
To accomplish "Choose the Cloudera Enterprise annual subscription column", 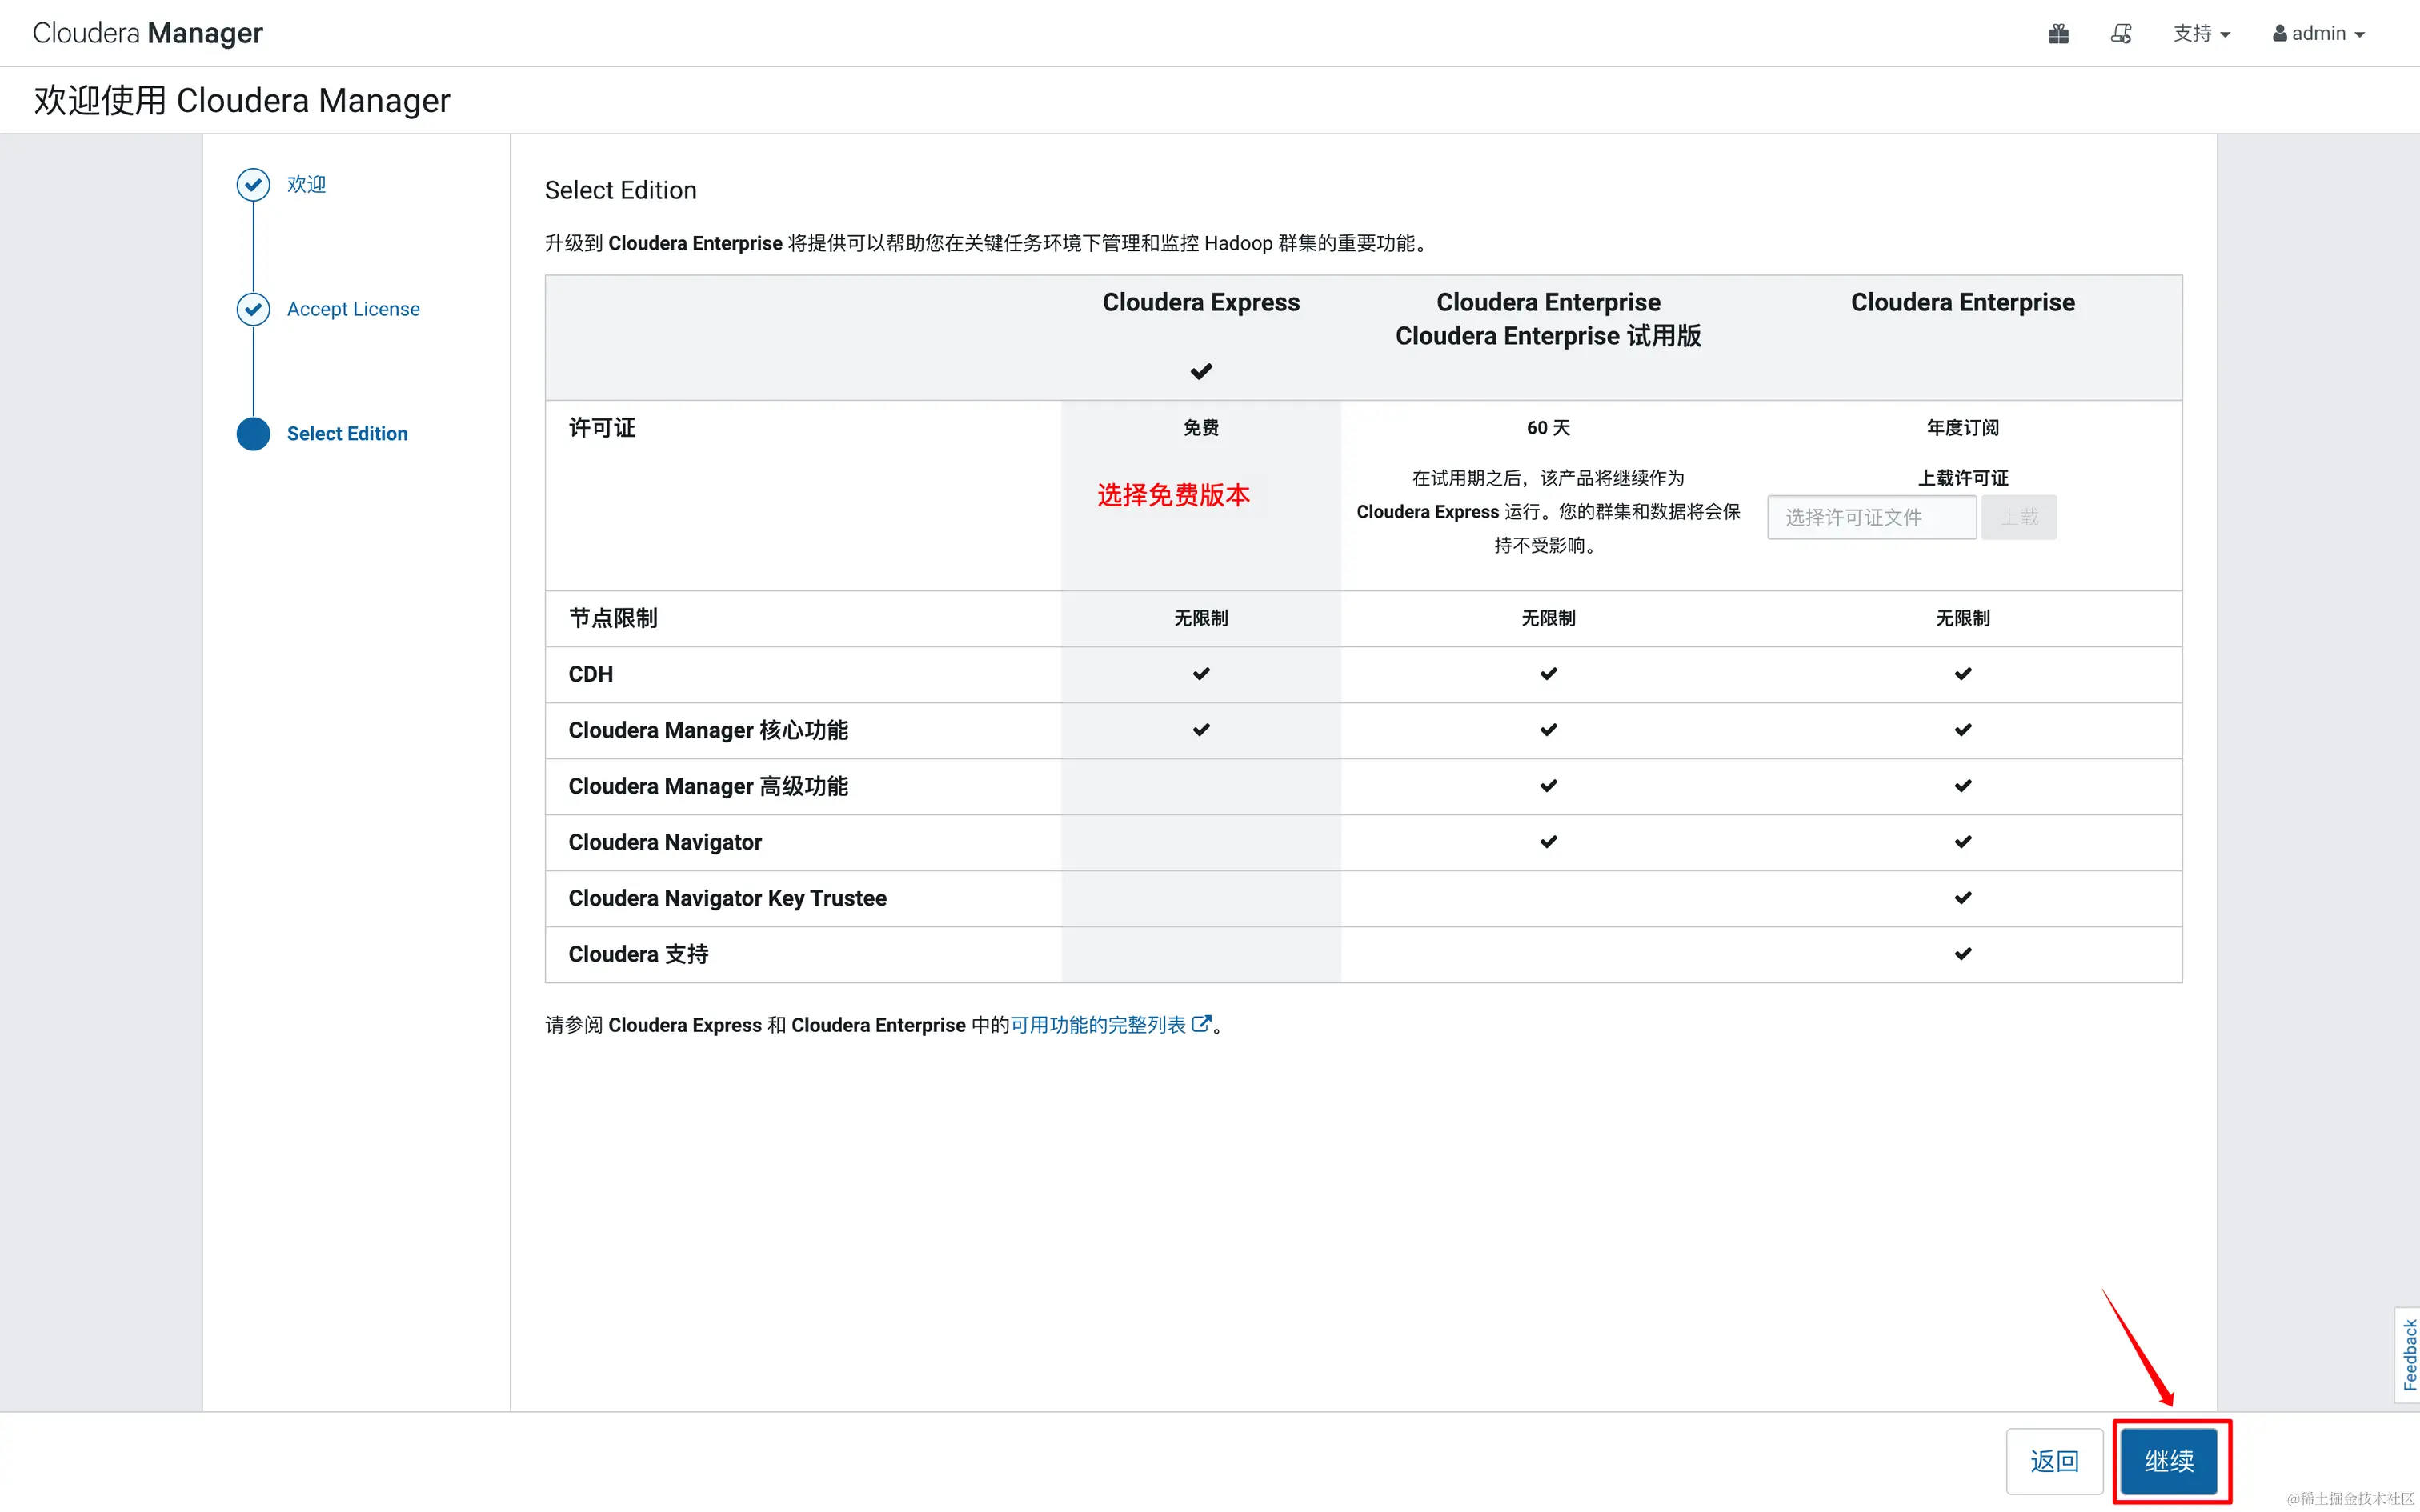I will pos(1962,302).
